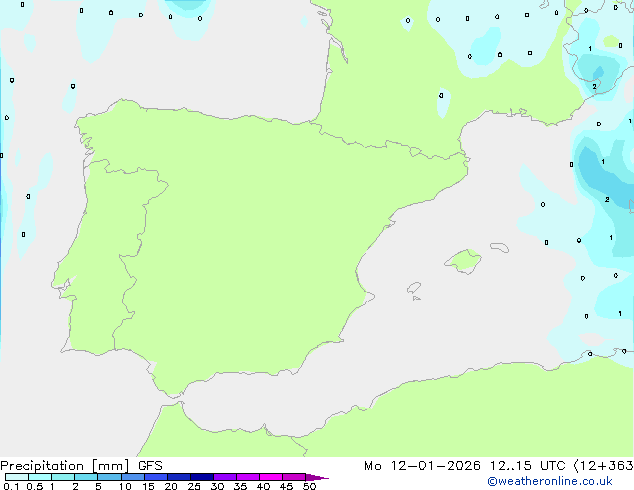Image resolution: width=634 pixels, height=490 pixels.
Task: Select the 45–50 mm legend swatch
Action: point(294,477)
